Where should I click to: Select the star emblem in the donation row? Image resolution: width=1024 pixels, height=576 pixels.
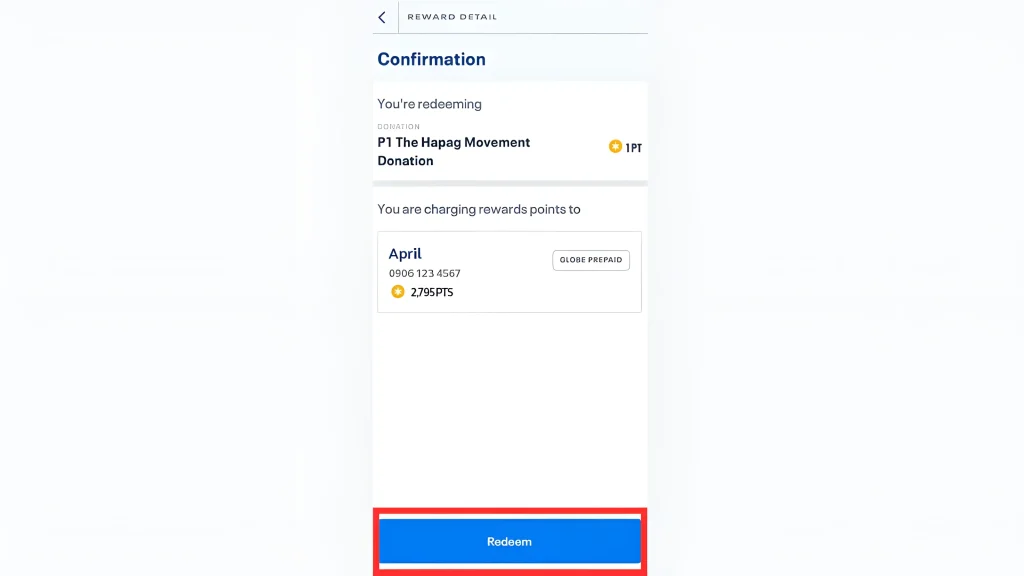coord(616,146)
